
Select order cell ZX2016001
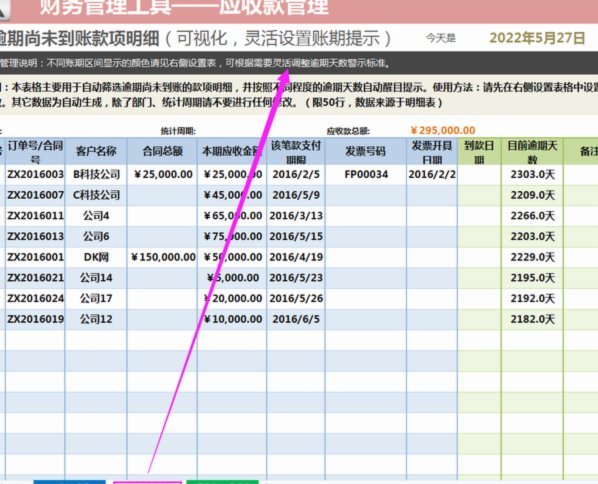(35, 257)
